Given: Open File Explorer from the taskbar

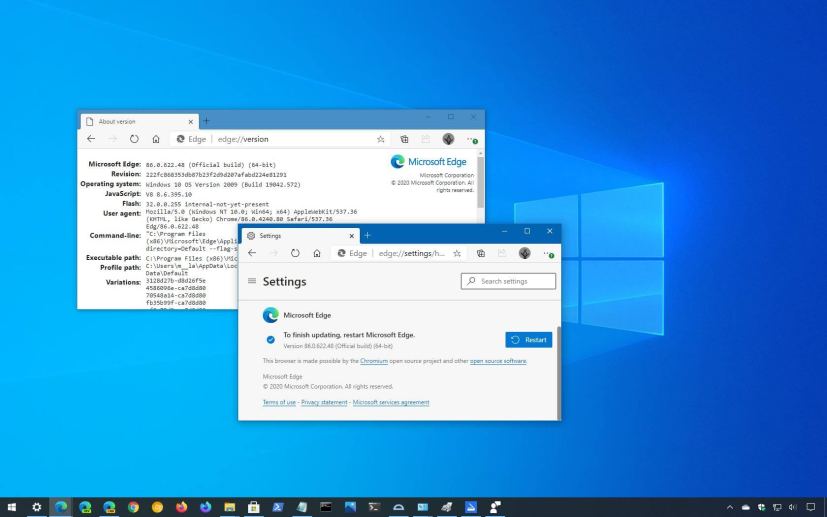Looking at the screenshot, I should click(x=229, y=507).
